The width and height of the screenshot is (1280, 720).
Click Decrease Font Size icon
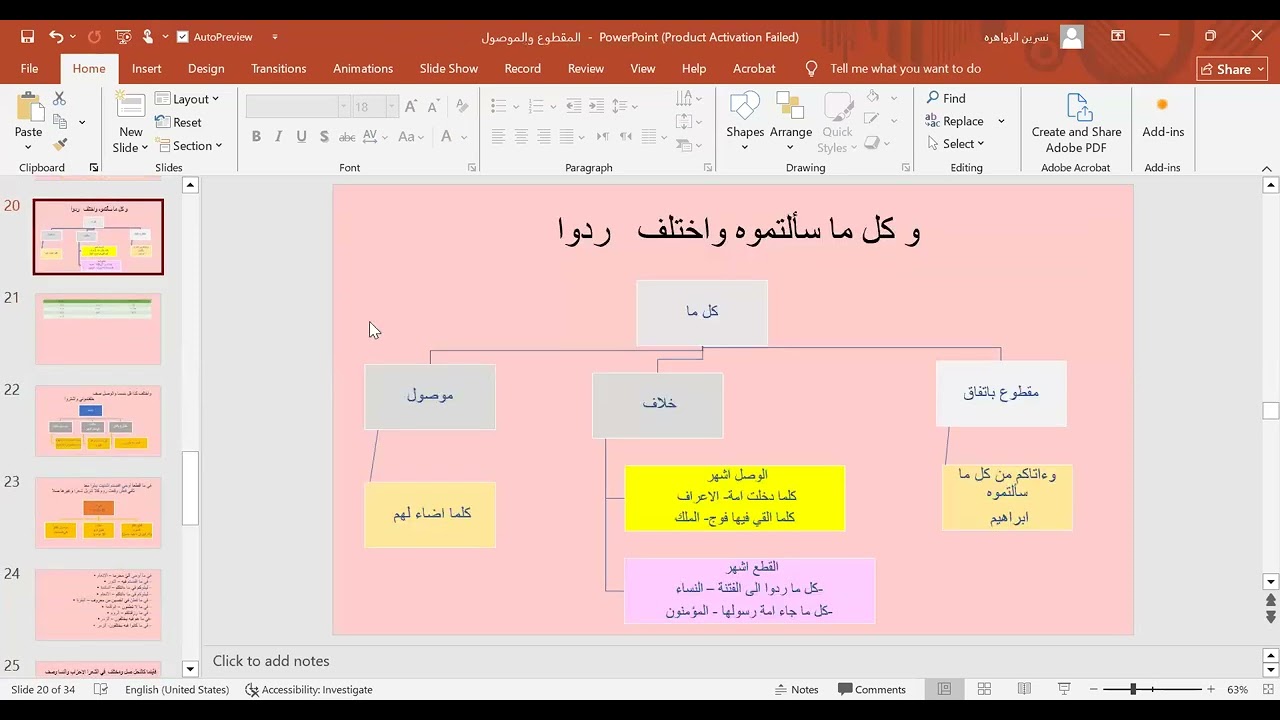pos(433,106)
